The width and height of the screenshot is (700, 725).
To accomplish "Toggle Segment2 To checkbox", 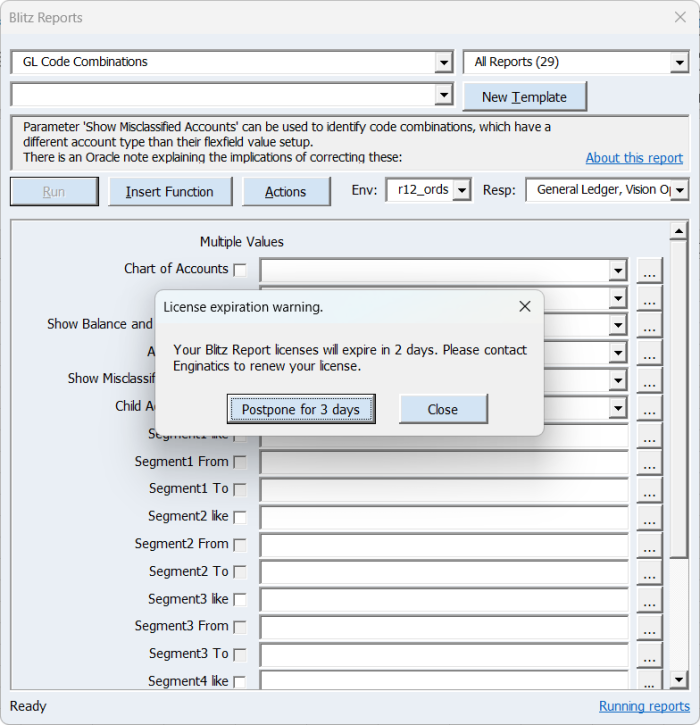I will pos(240,572).
